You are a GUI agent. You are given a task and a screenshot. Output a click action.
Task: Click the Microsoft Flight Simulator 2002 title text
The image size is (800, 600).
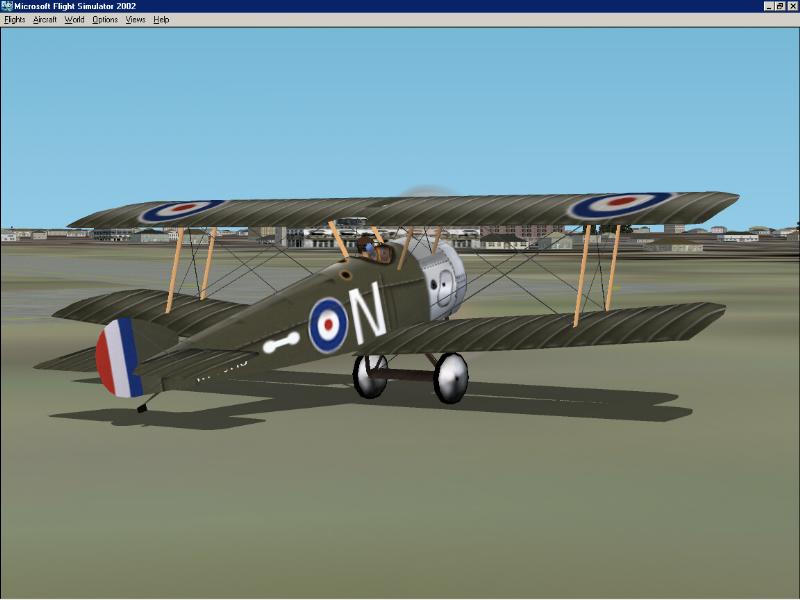click(76, 6)
